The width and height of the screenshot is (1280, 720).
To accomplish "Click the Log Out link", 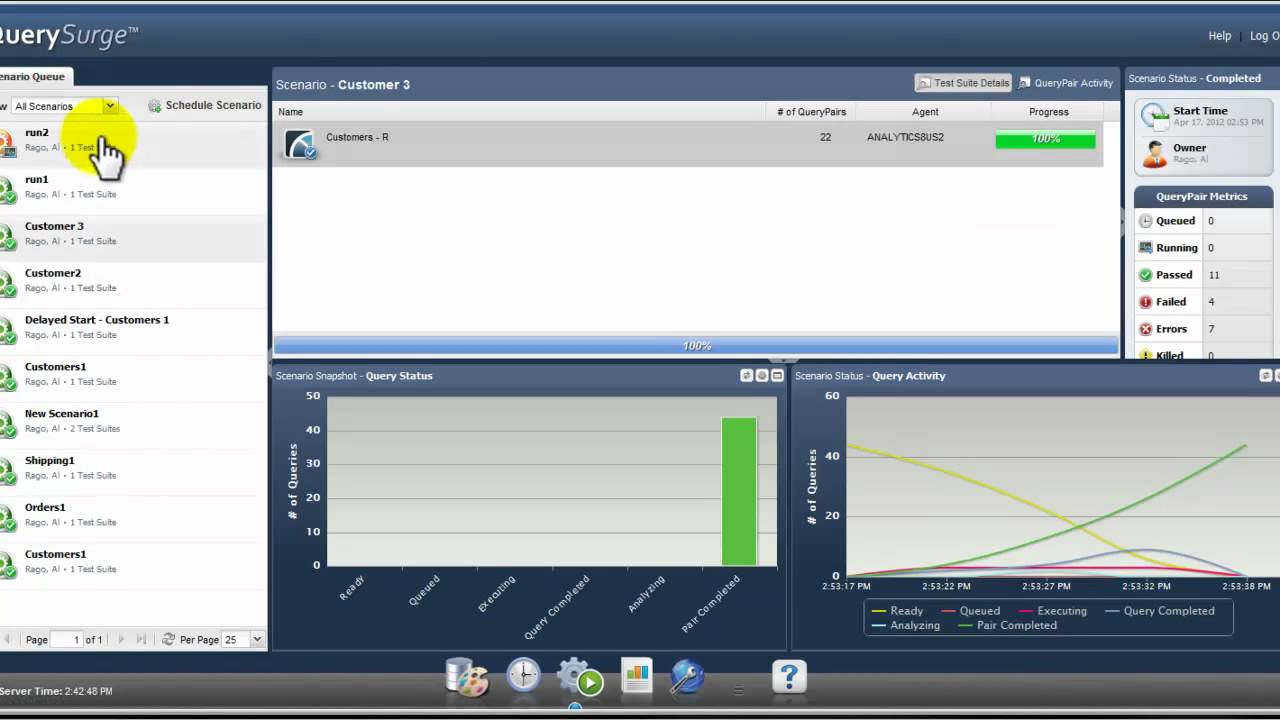I will 1265,36.
